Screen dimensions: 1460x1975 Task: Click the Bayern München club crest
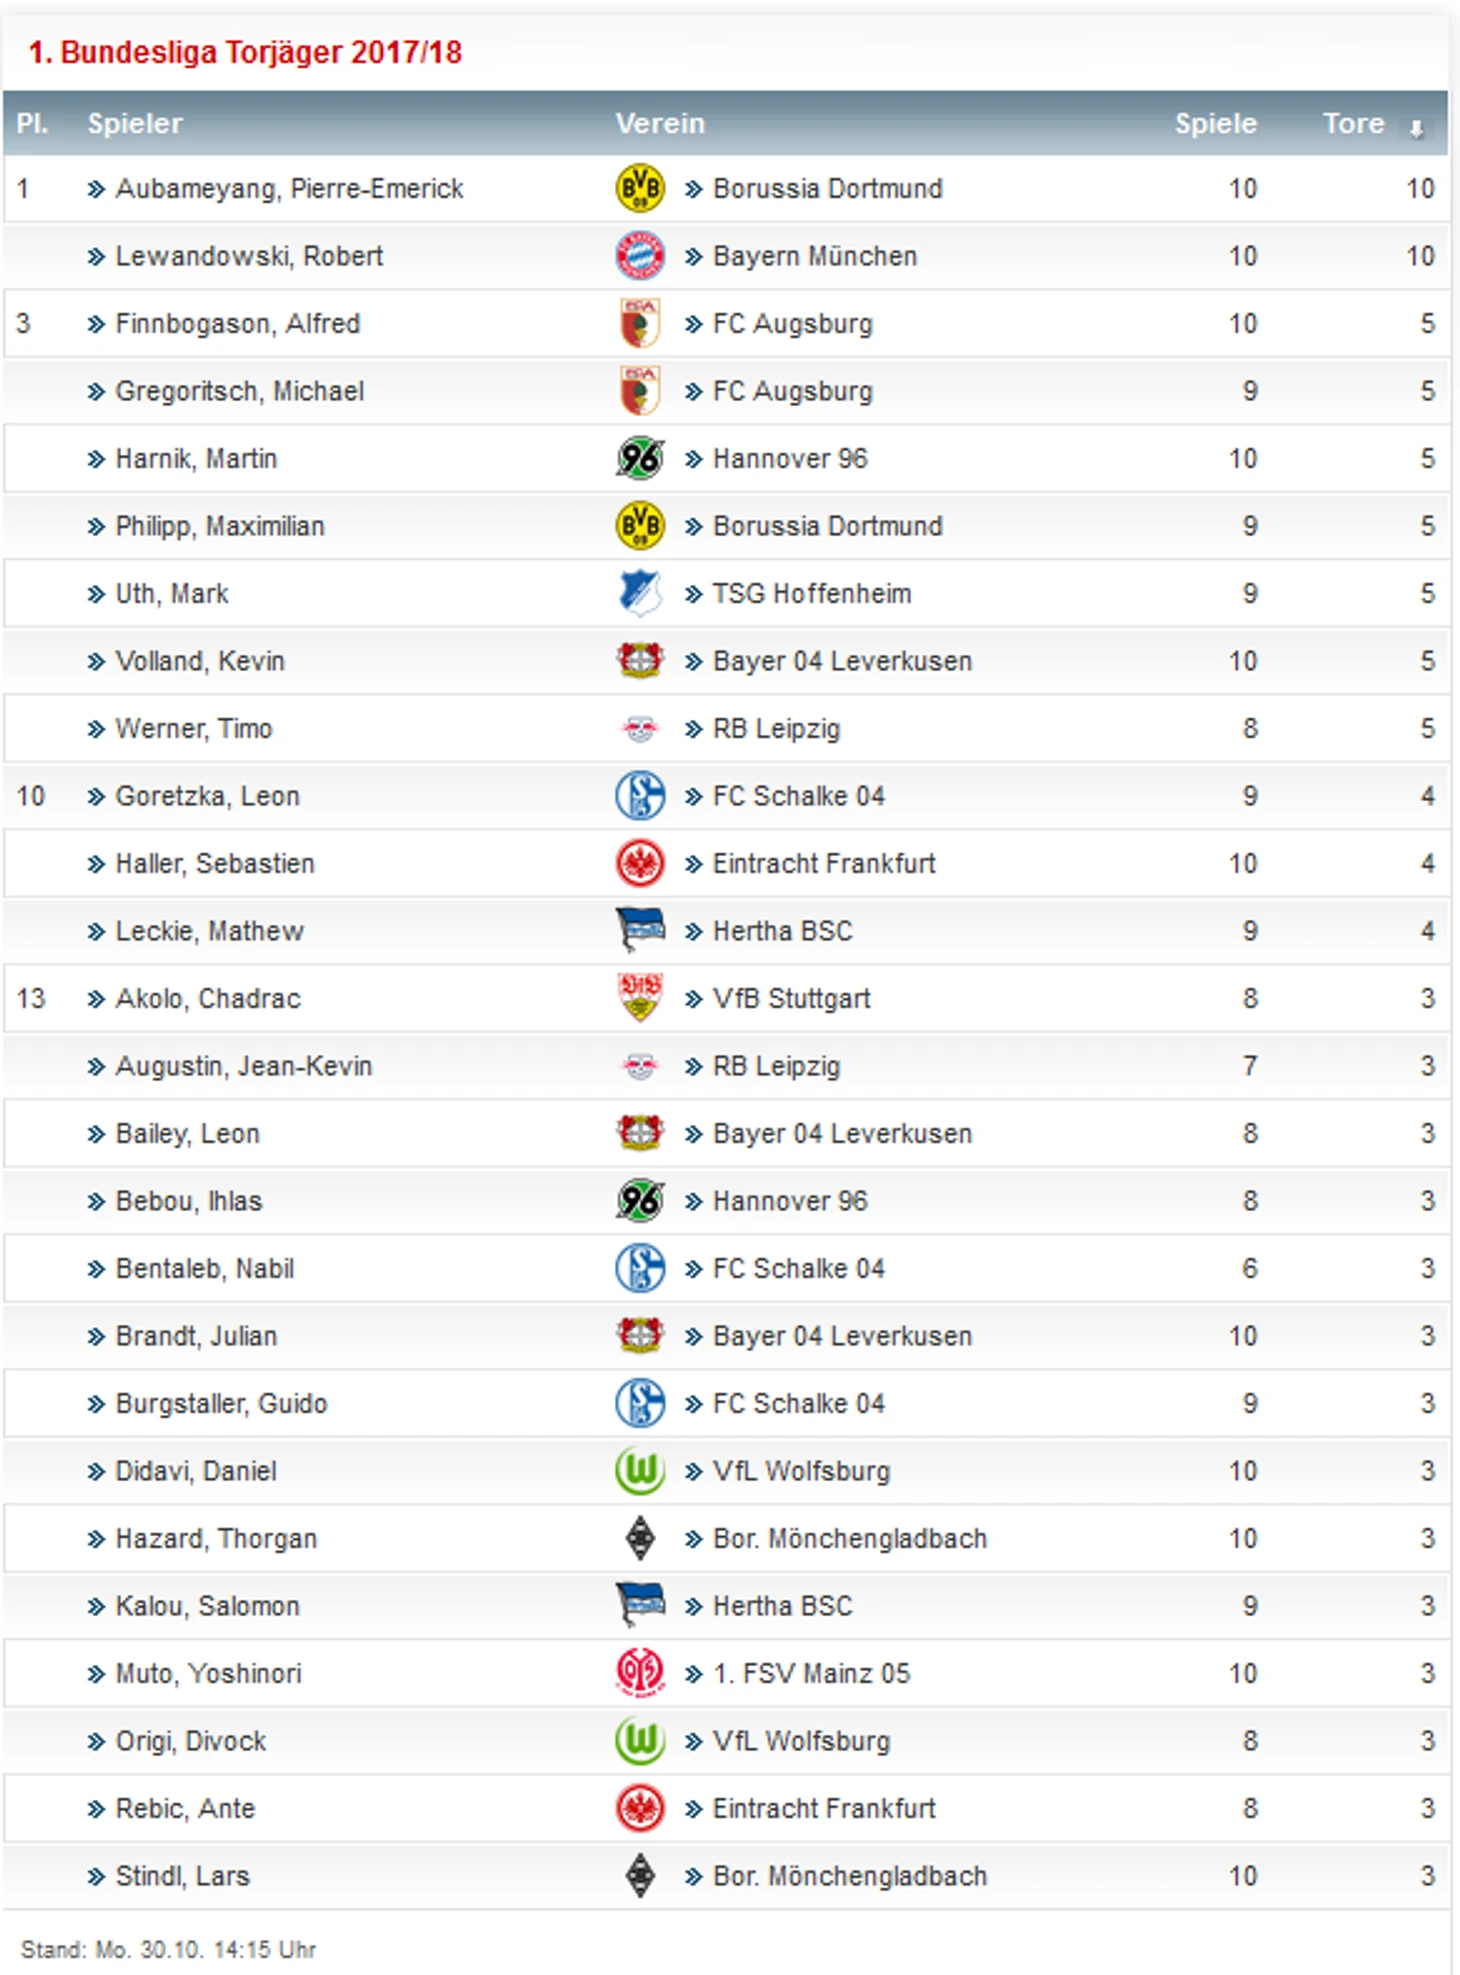coord(640,256)
